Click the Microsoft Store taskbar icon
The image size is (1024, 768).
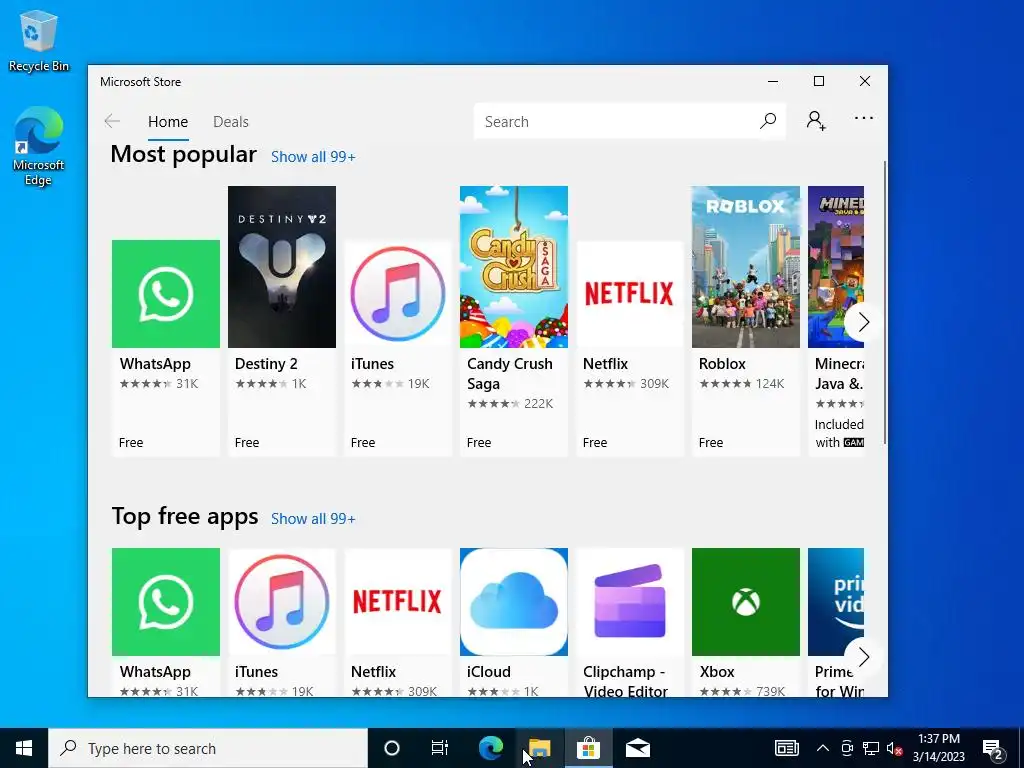click(x=588, y=748)
